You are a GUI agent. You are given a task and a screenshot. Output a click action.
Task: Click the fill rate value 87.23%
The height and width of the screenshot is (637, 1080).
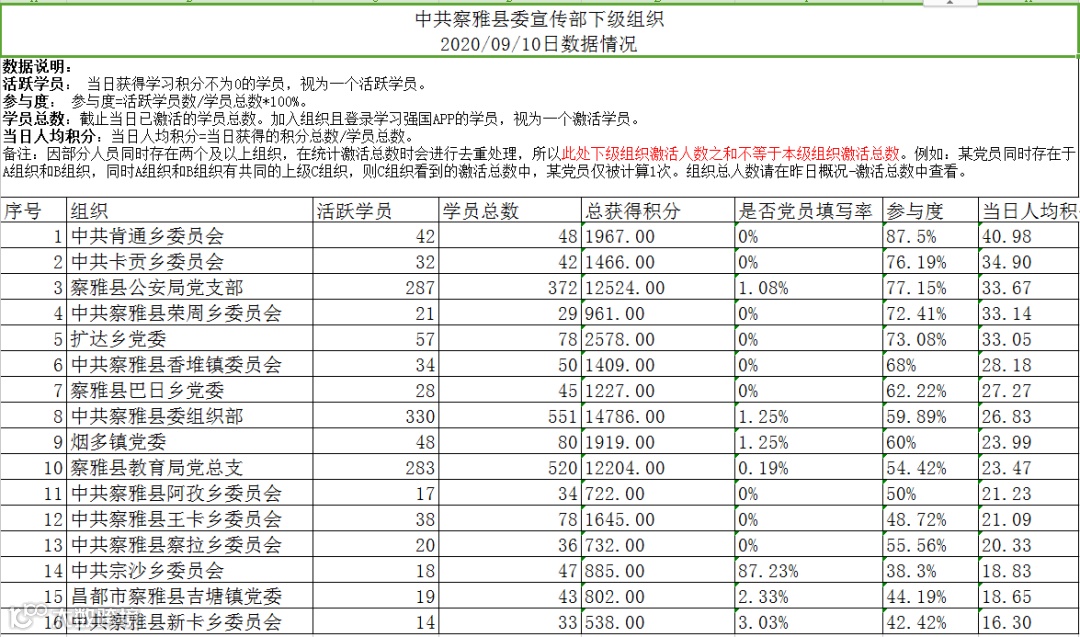(809, 570)
